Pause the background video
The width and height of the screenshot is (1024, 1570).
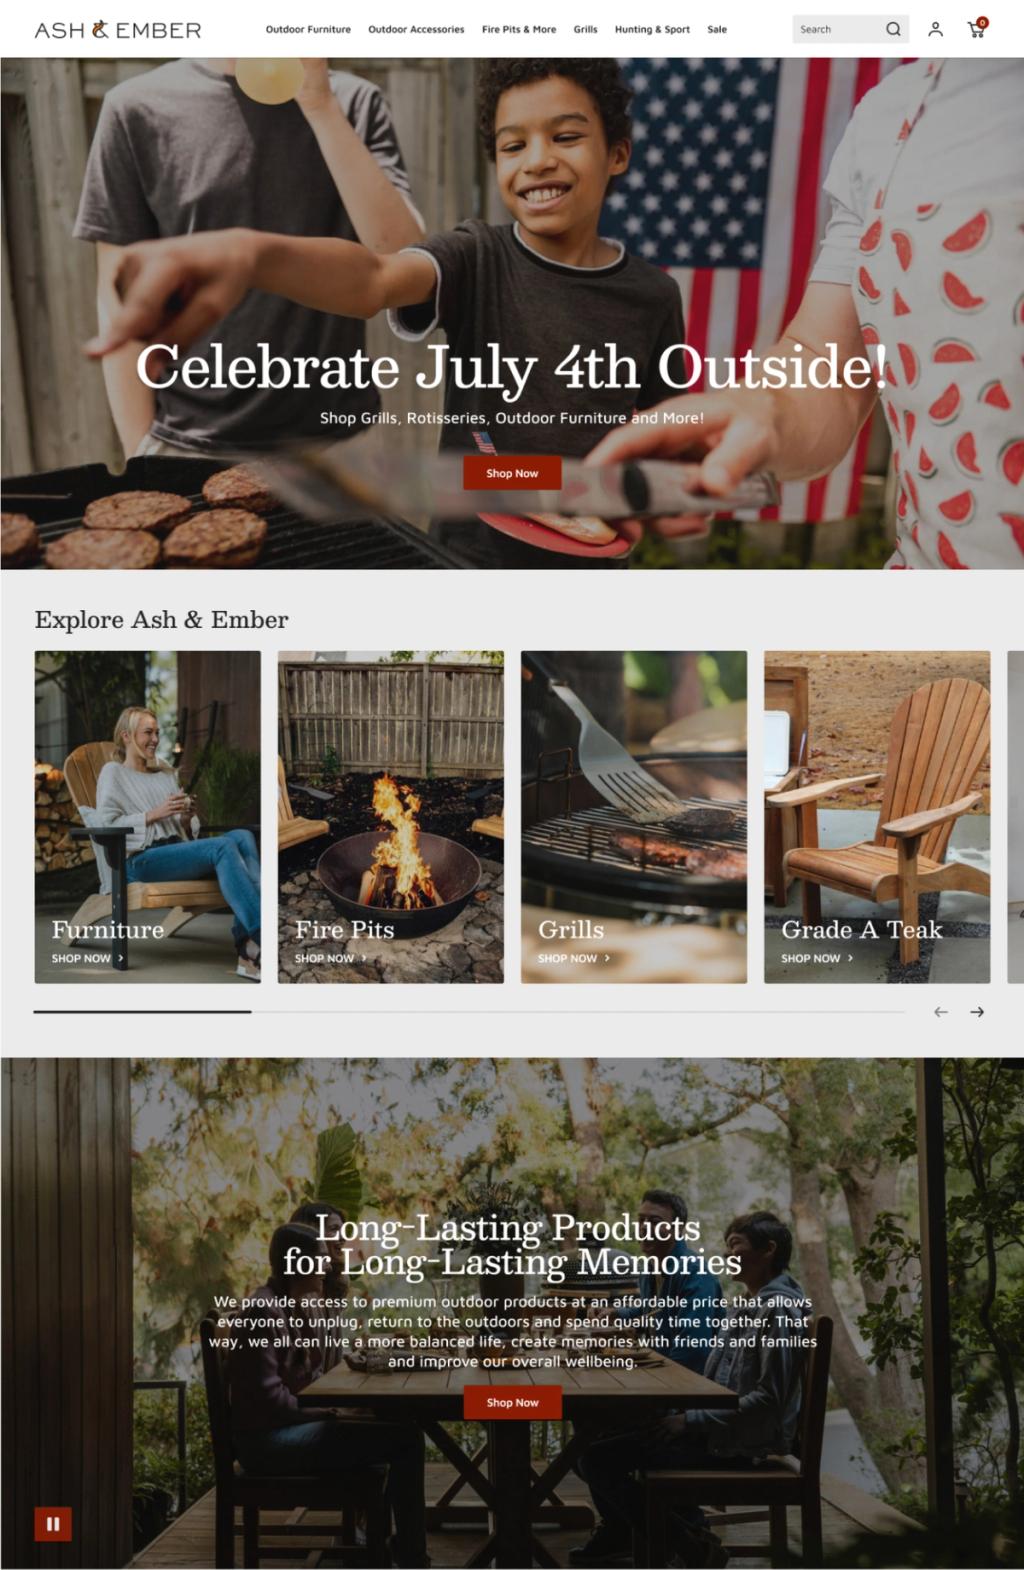pyautogui.click(x=53, y=1524)
